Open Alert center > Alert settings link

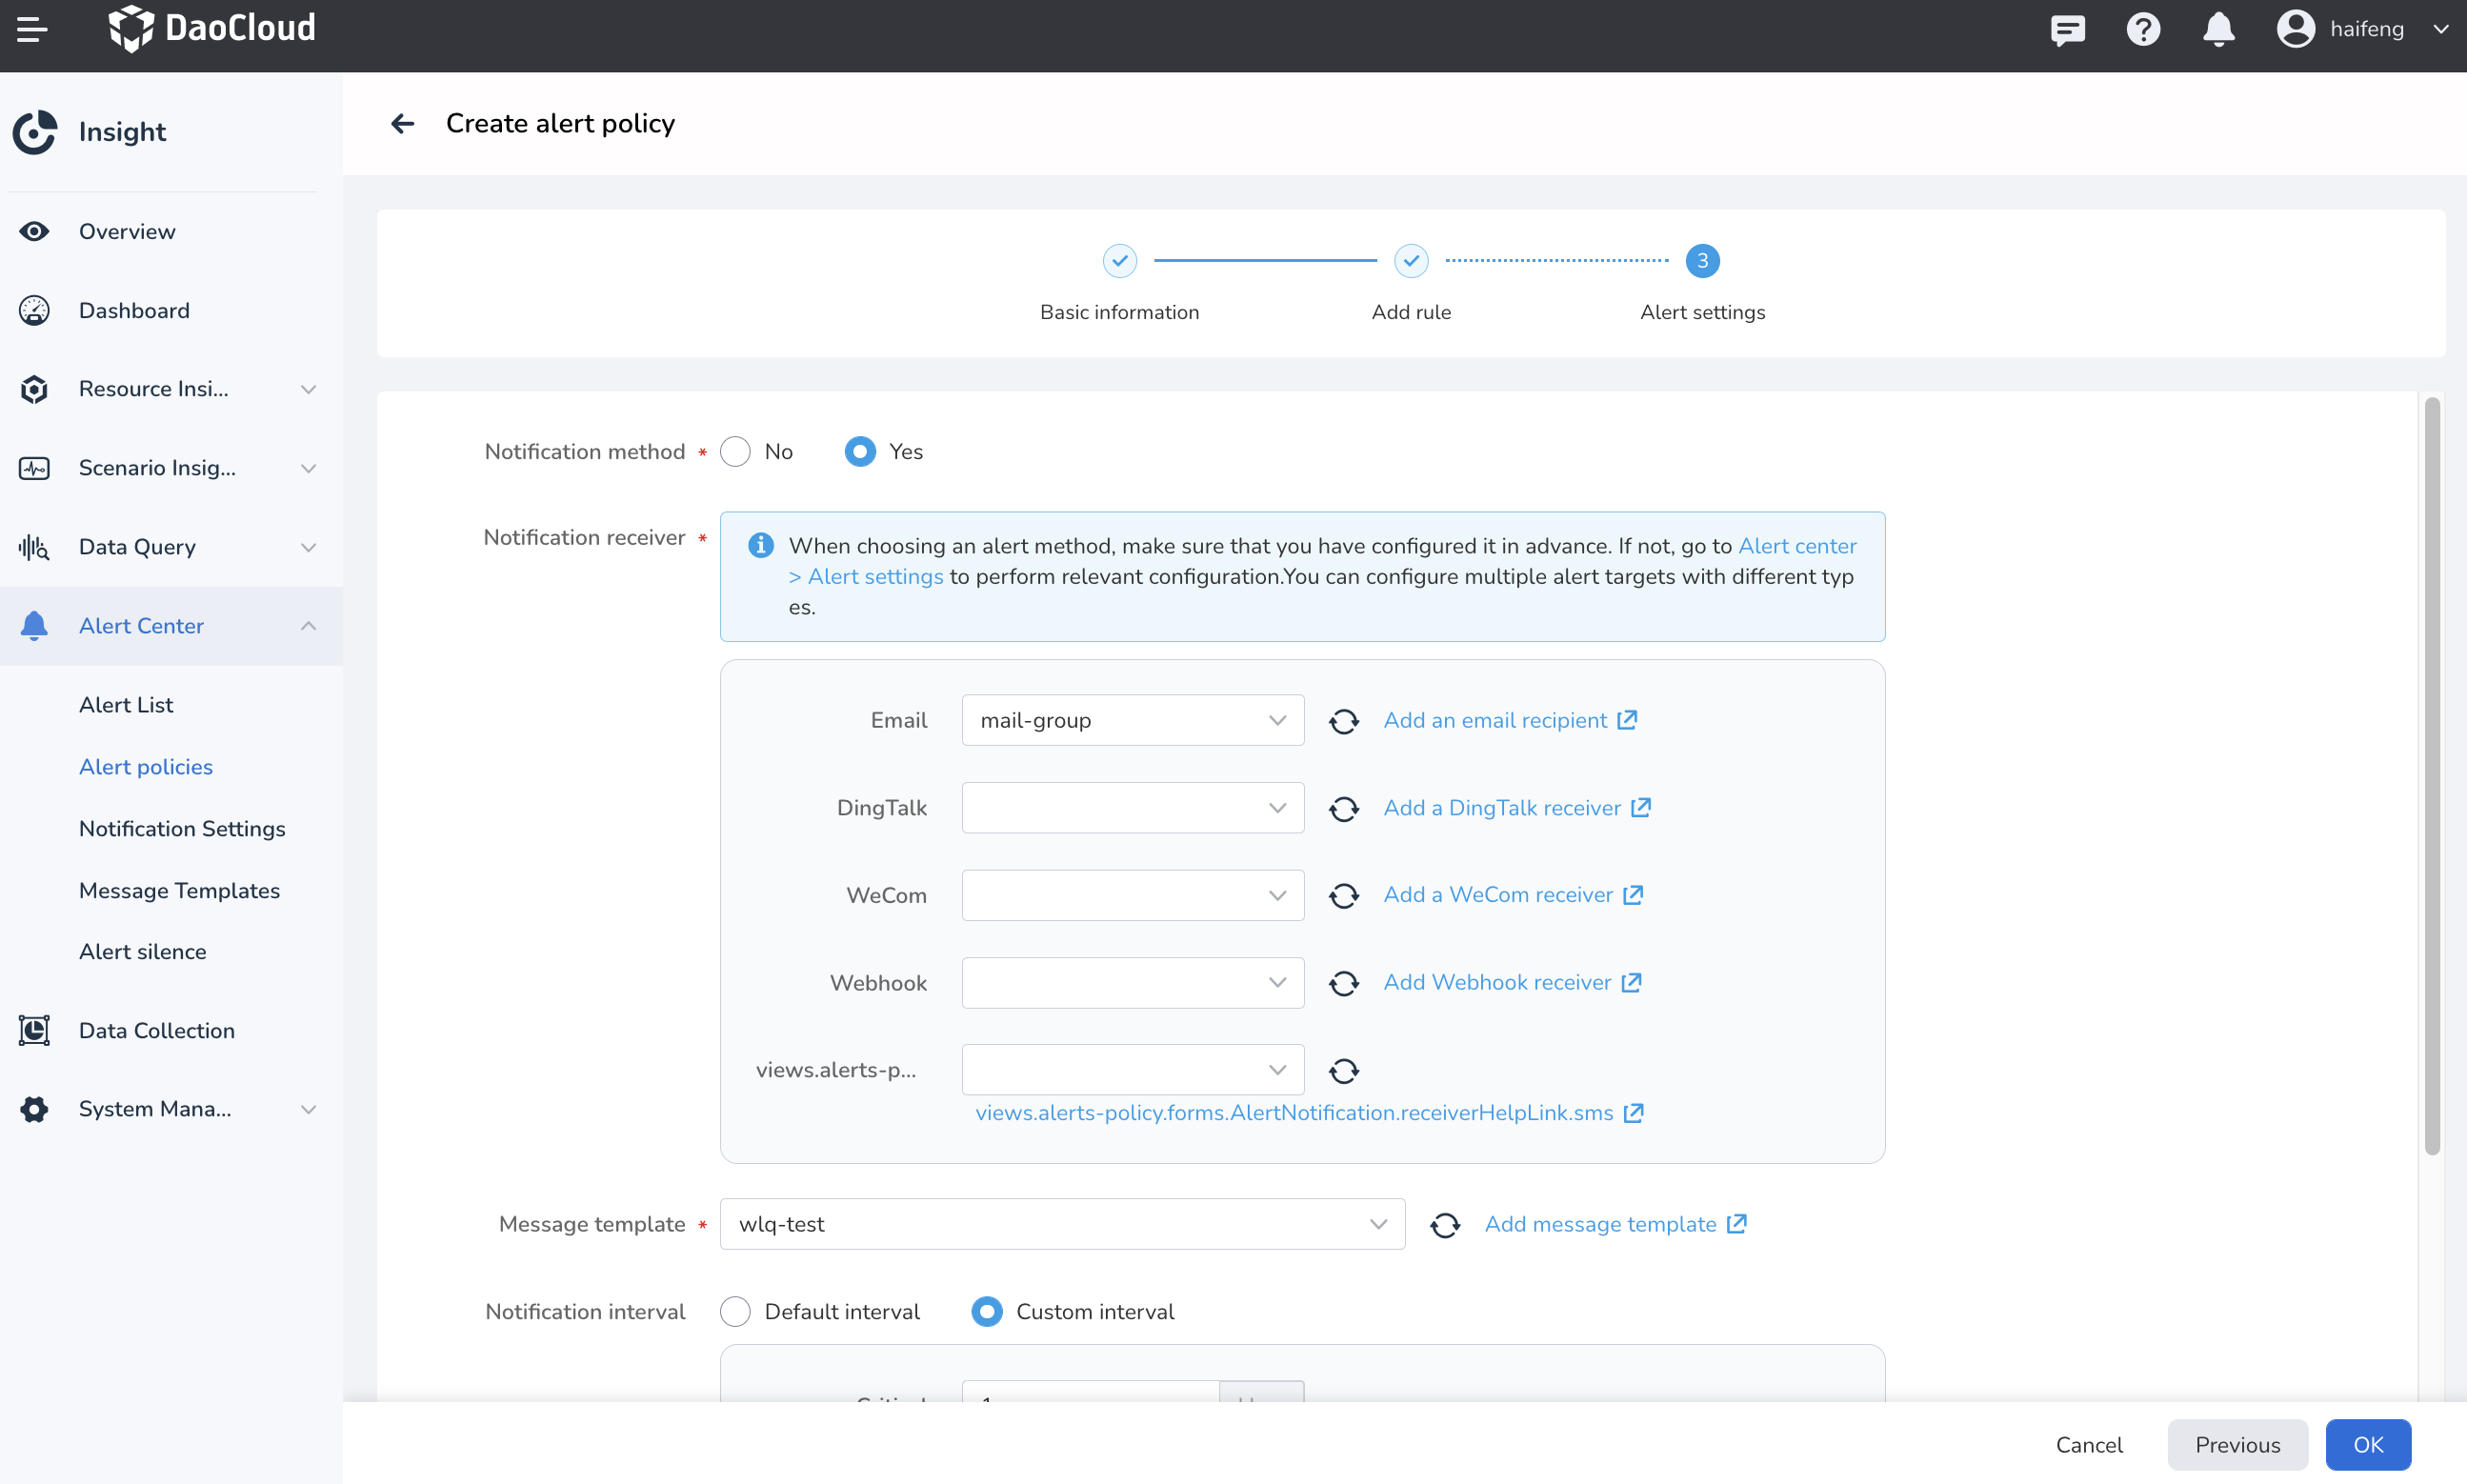tap(866, 577)
